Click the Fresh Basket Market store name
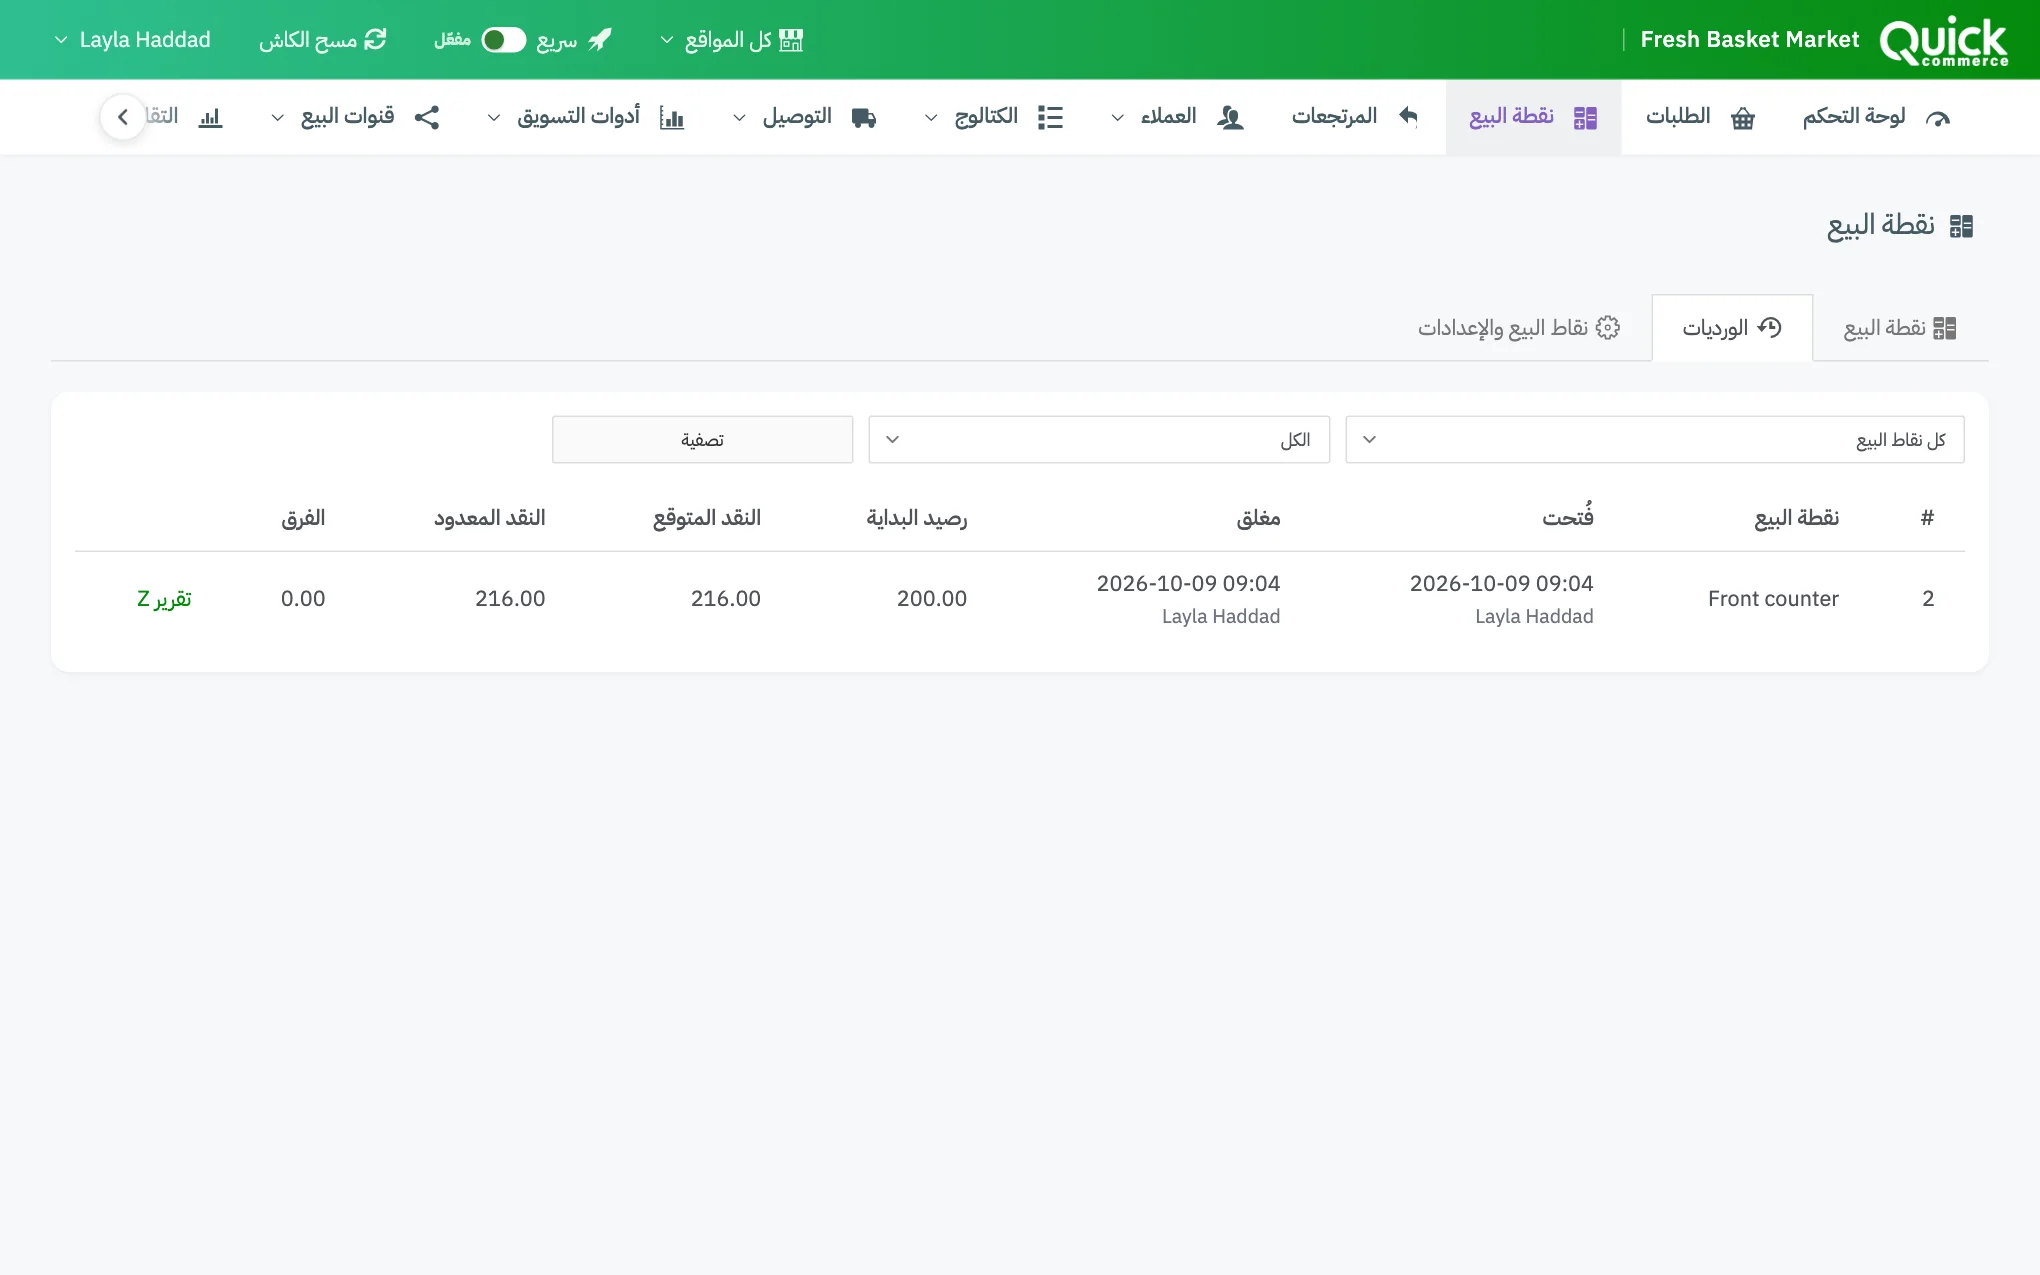 coord(1750,40)
